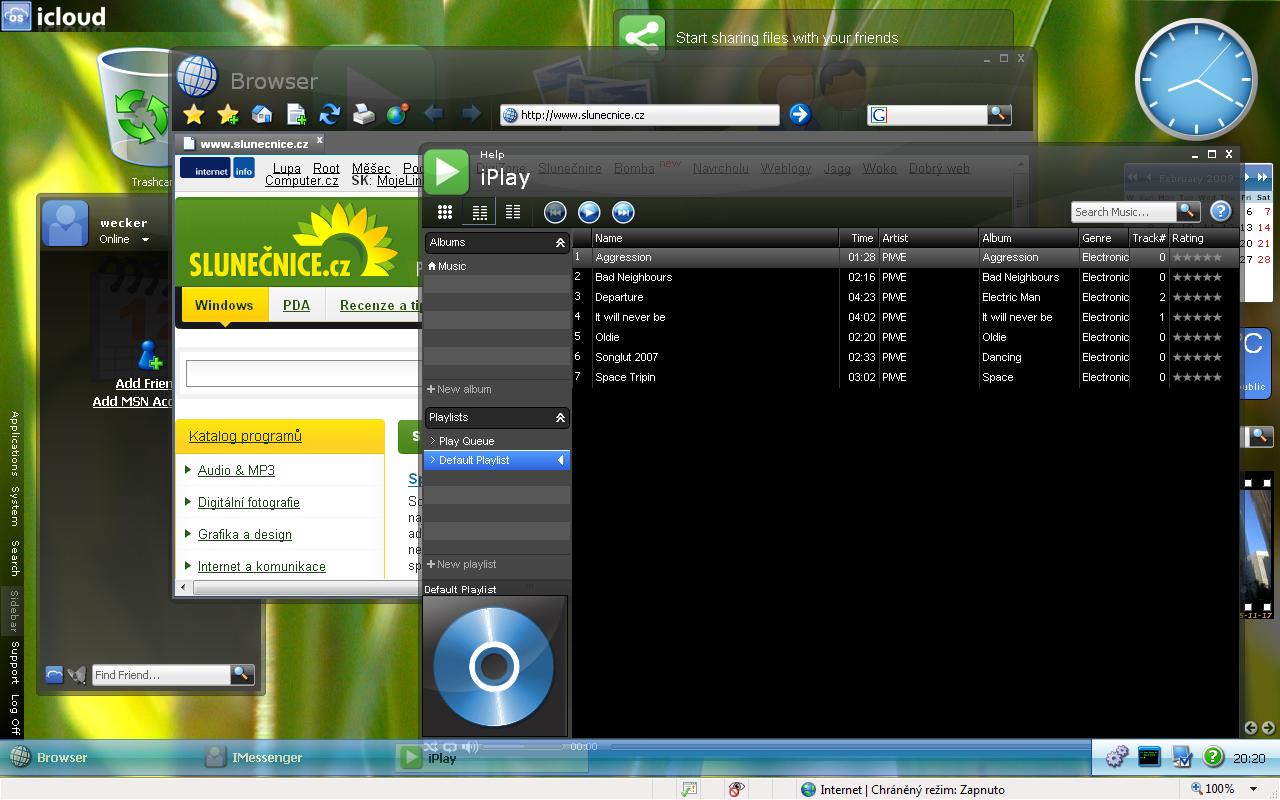This screenshot has height=800, width=1280.
Task: Select Default Playlist in iPlay
Action: coord(497,460)
